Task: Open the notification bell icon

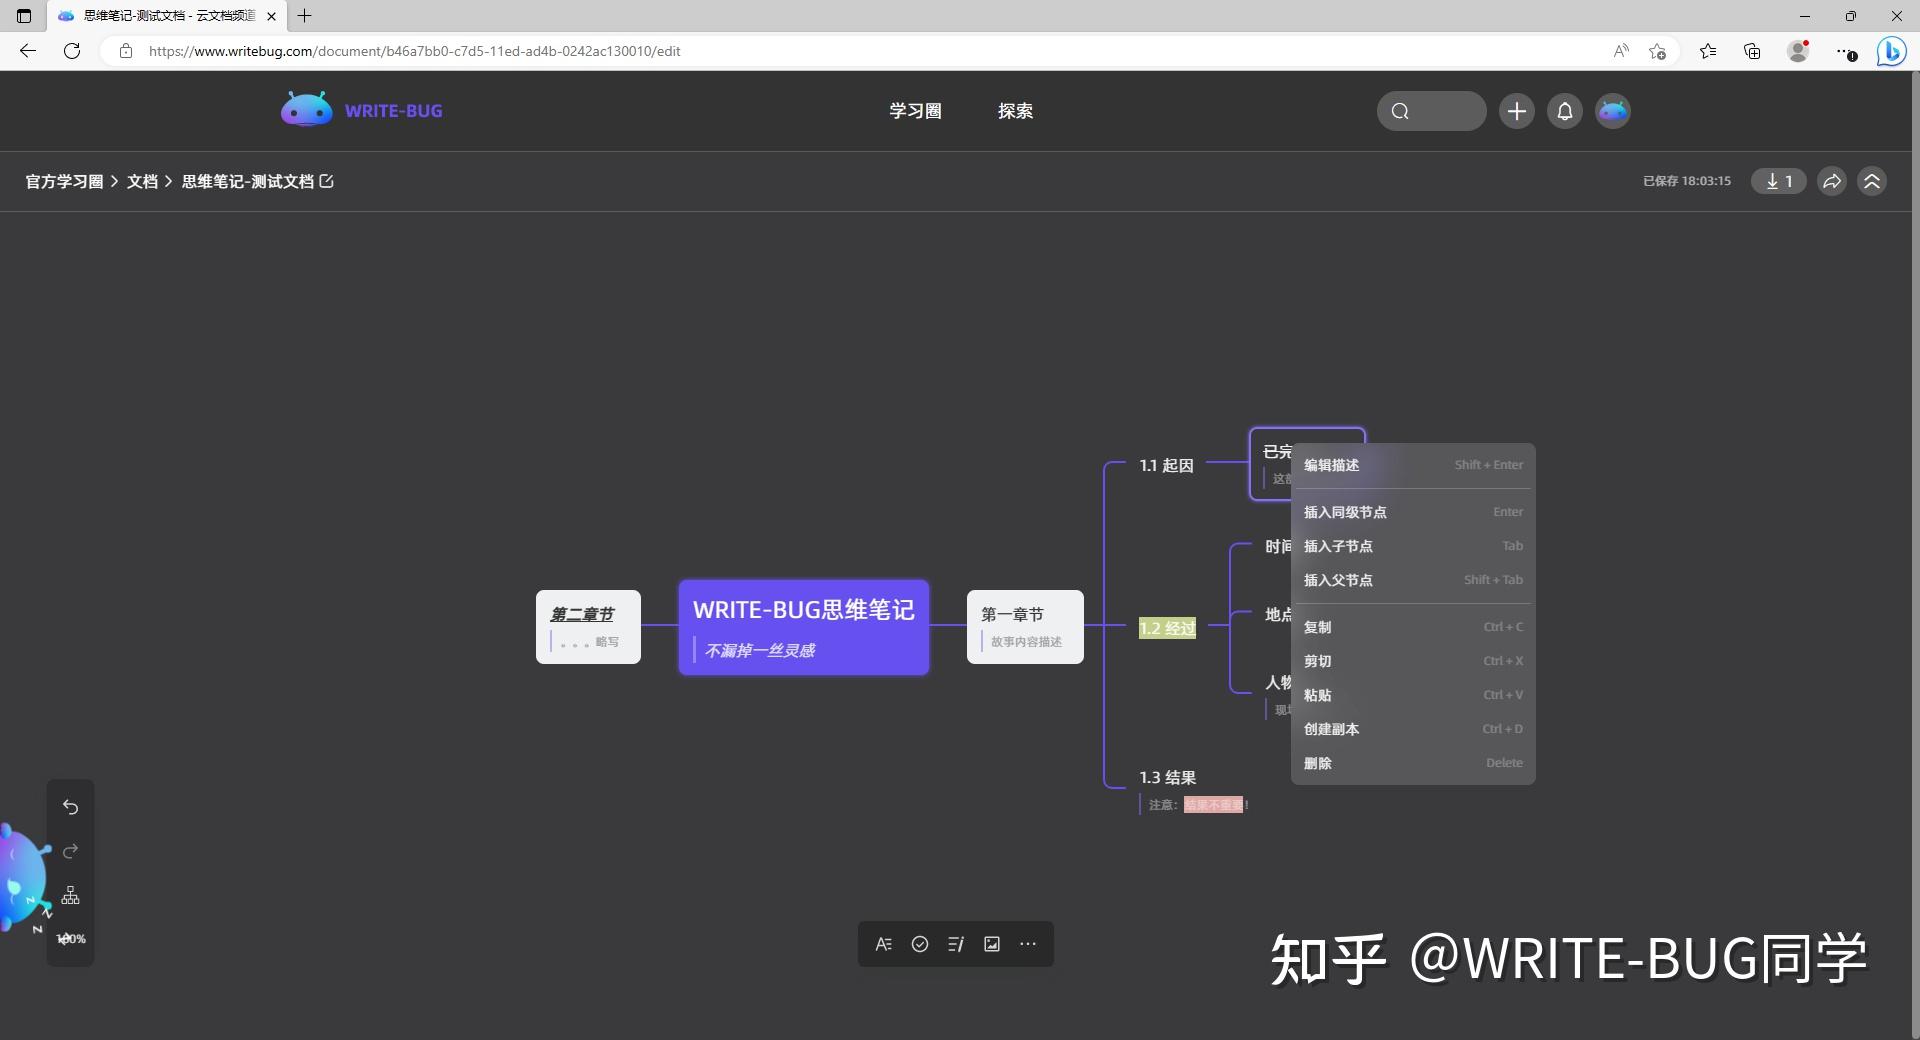Action: [1564, 111]
